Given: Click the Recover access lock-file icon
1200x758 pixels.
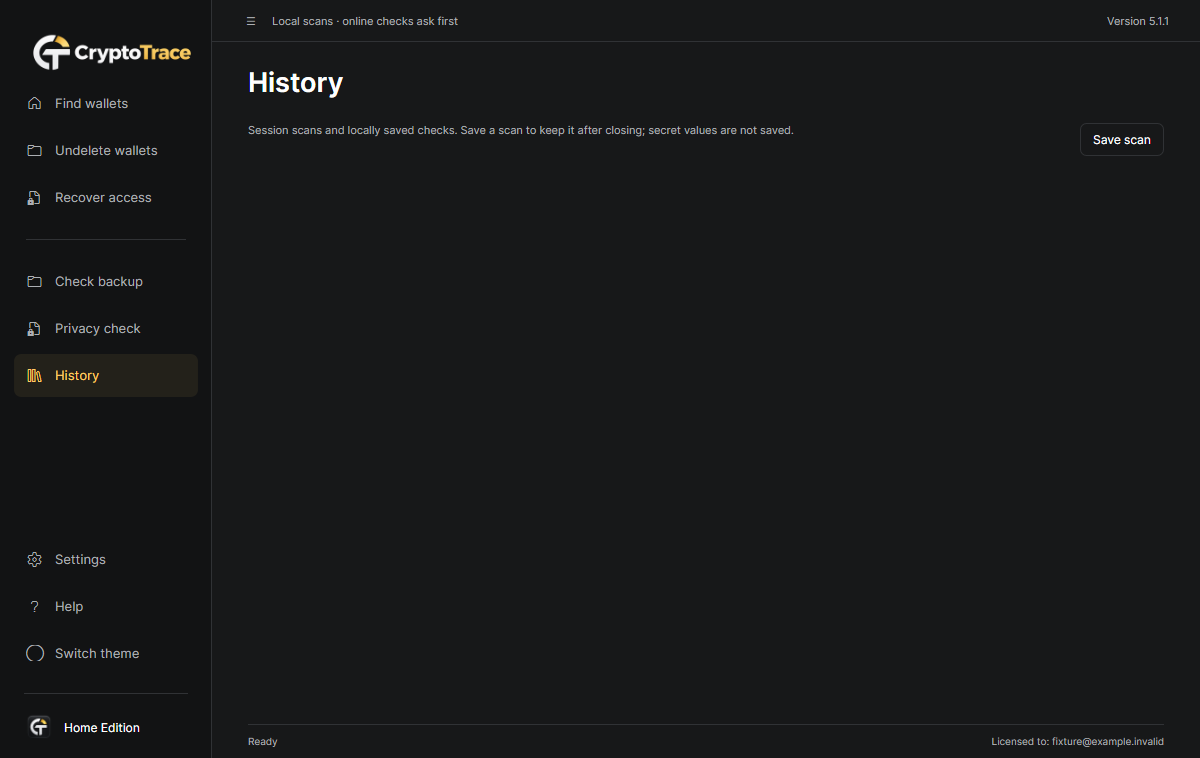Looking at the screenshot, I should click(34, 197).
